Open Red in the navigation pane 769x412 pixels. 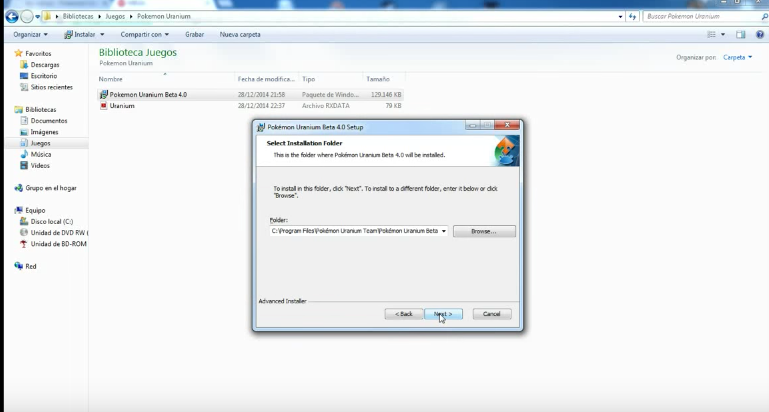point(26,266)
